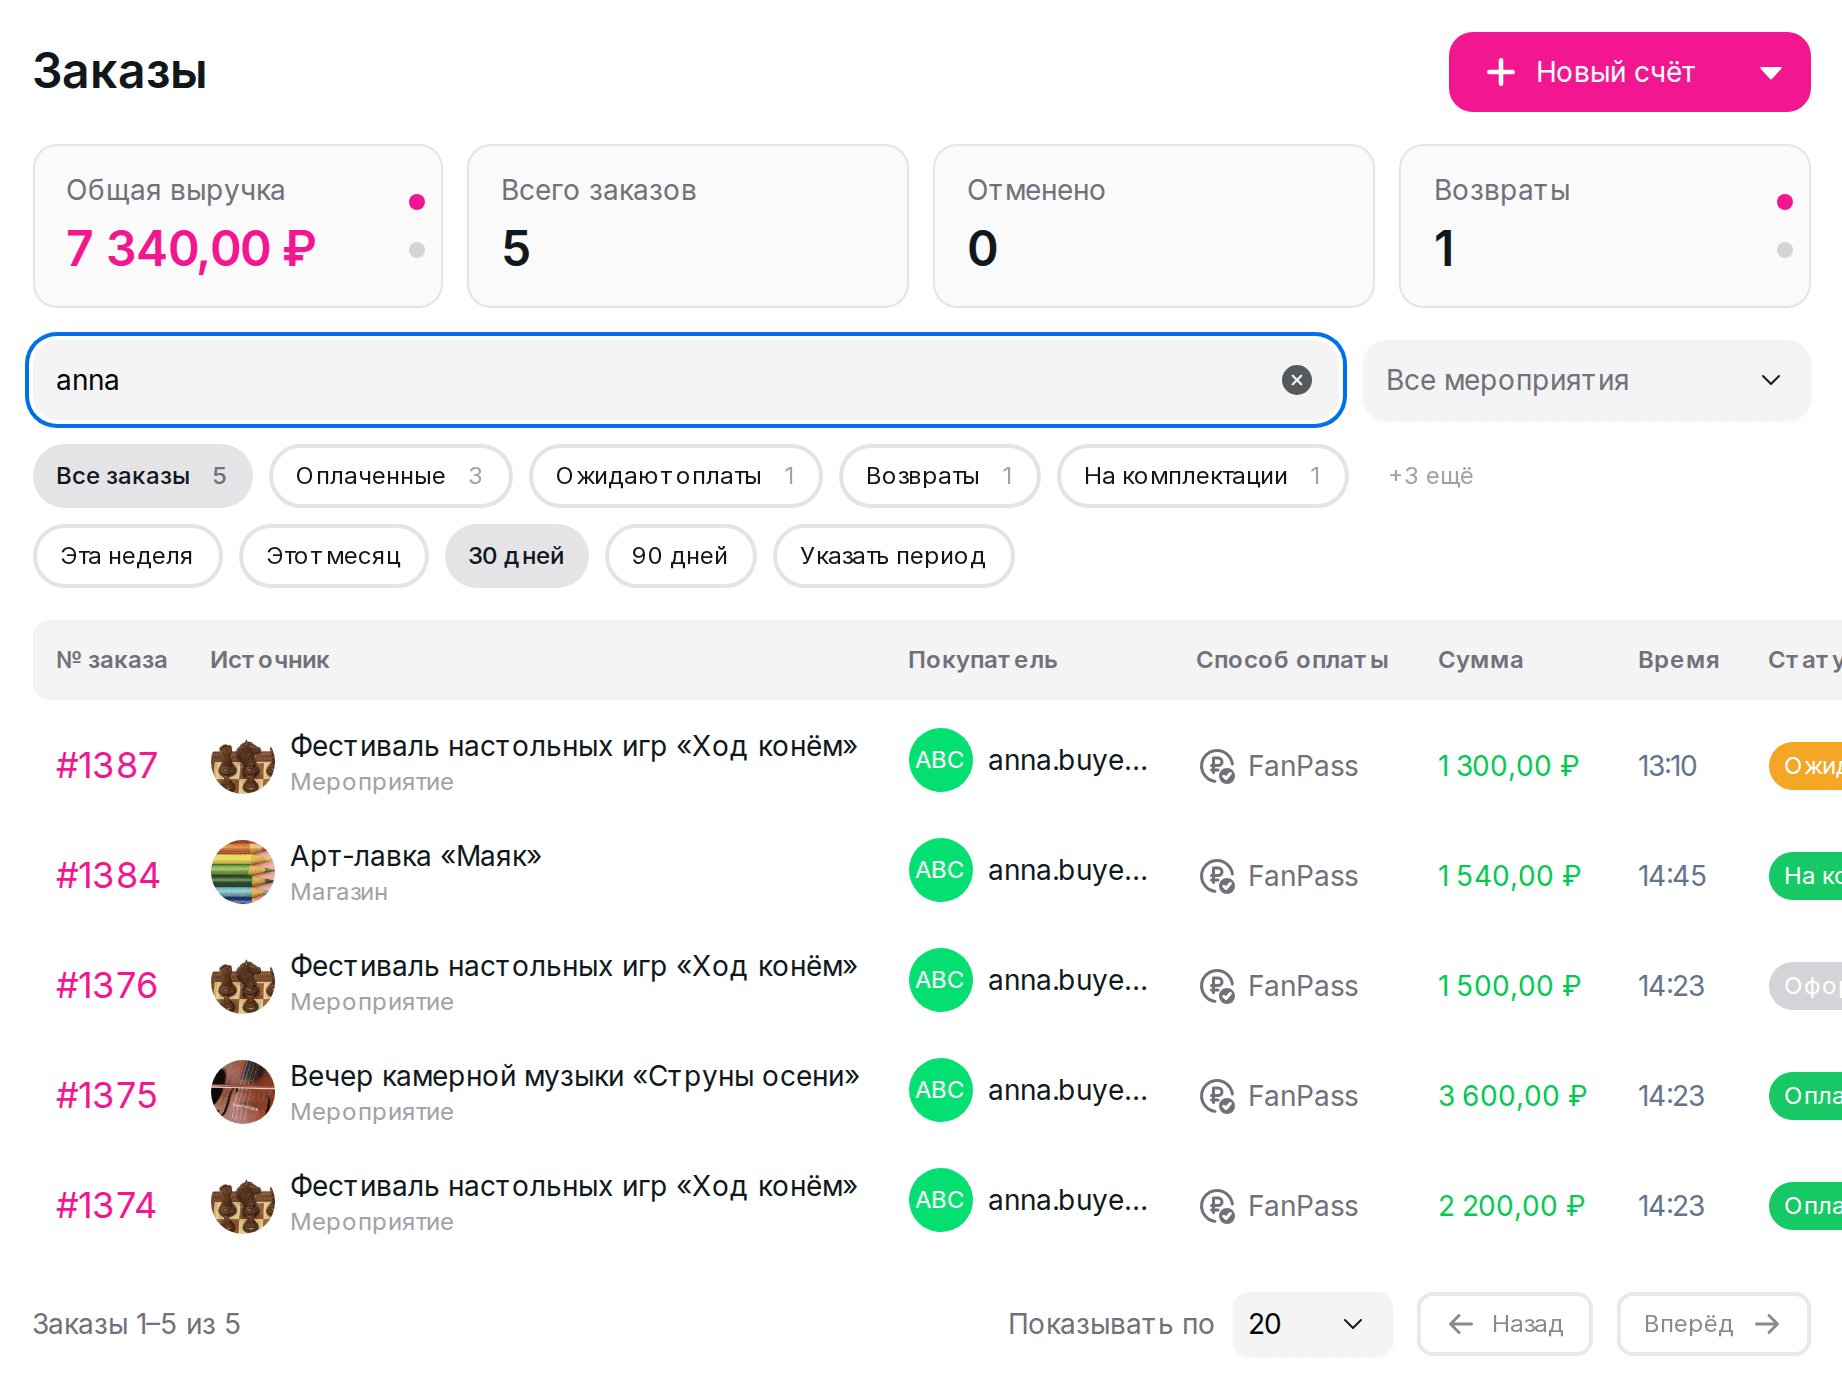This screenshot has height=1388, width=1842.
Task: Go to previous page with Назад
Action: pos(1504,1324)
